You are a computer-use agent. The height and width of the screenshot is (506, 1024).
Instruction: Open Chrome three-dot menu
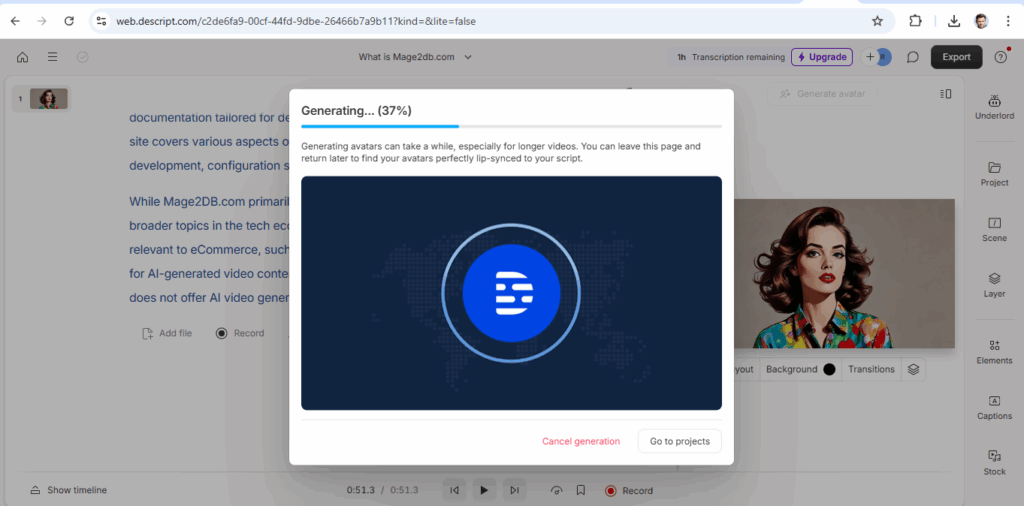point(1008,21)
